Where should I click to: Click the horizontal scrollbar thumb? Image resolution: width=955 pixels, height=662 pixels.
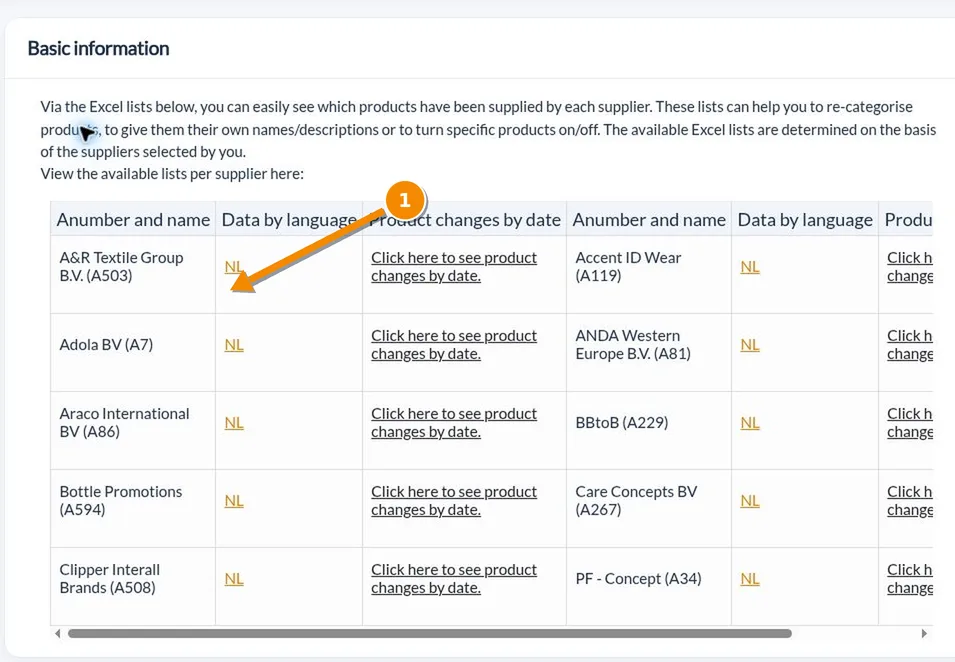429,633
